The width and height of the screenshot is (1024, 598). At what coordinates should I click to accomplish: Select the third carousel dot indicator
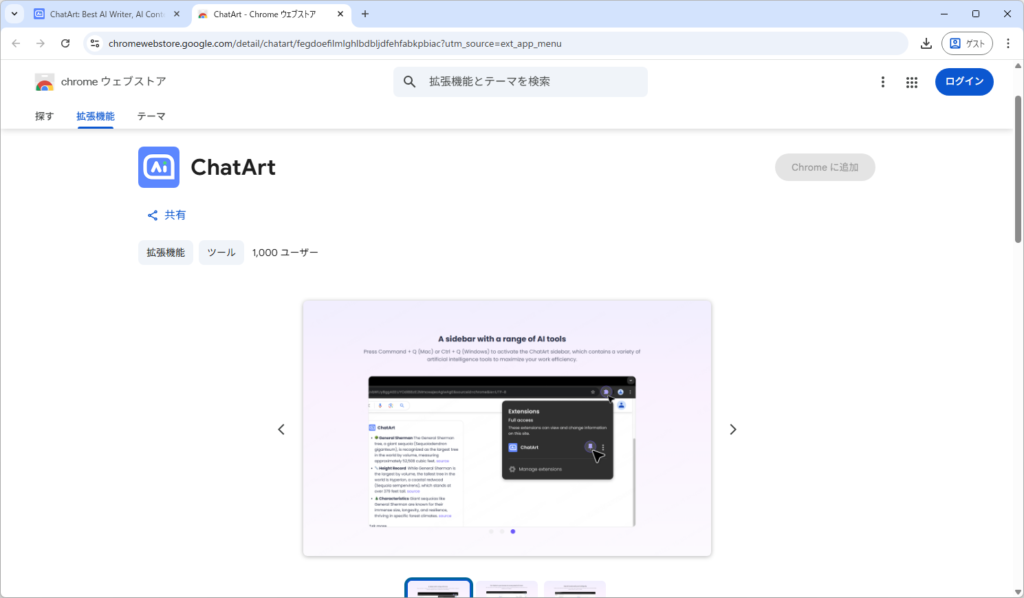click(x=513, y=532)
